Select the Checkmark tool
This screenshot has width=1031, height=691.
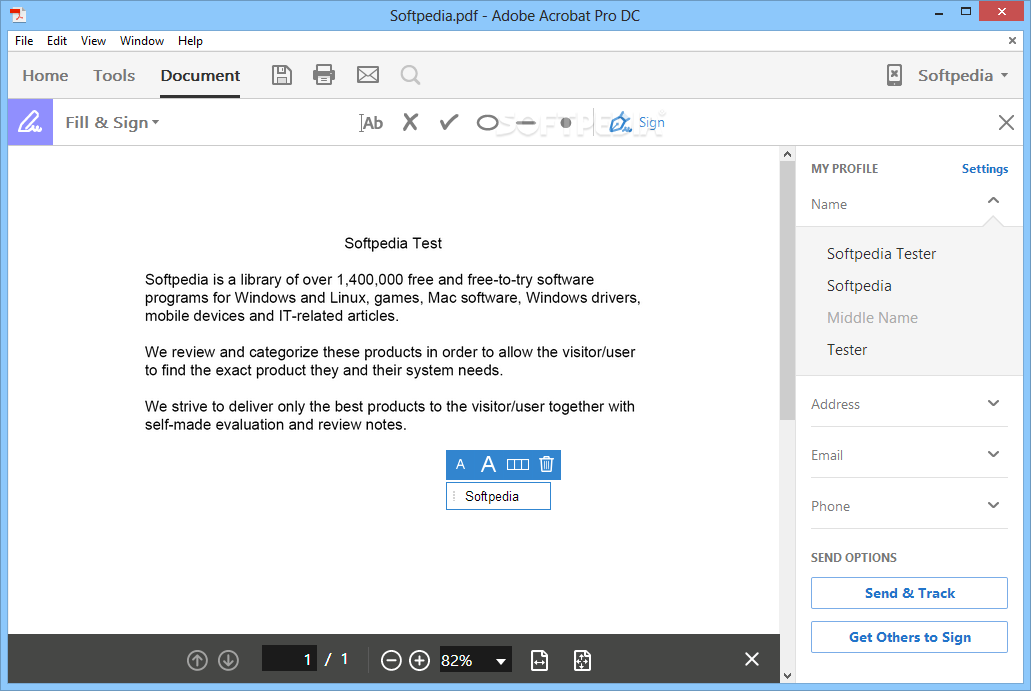pos(448,122)
